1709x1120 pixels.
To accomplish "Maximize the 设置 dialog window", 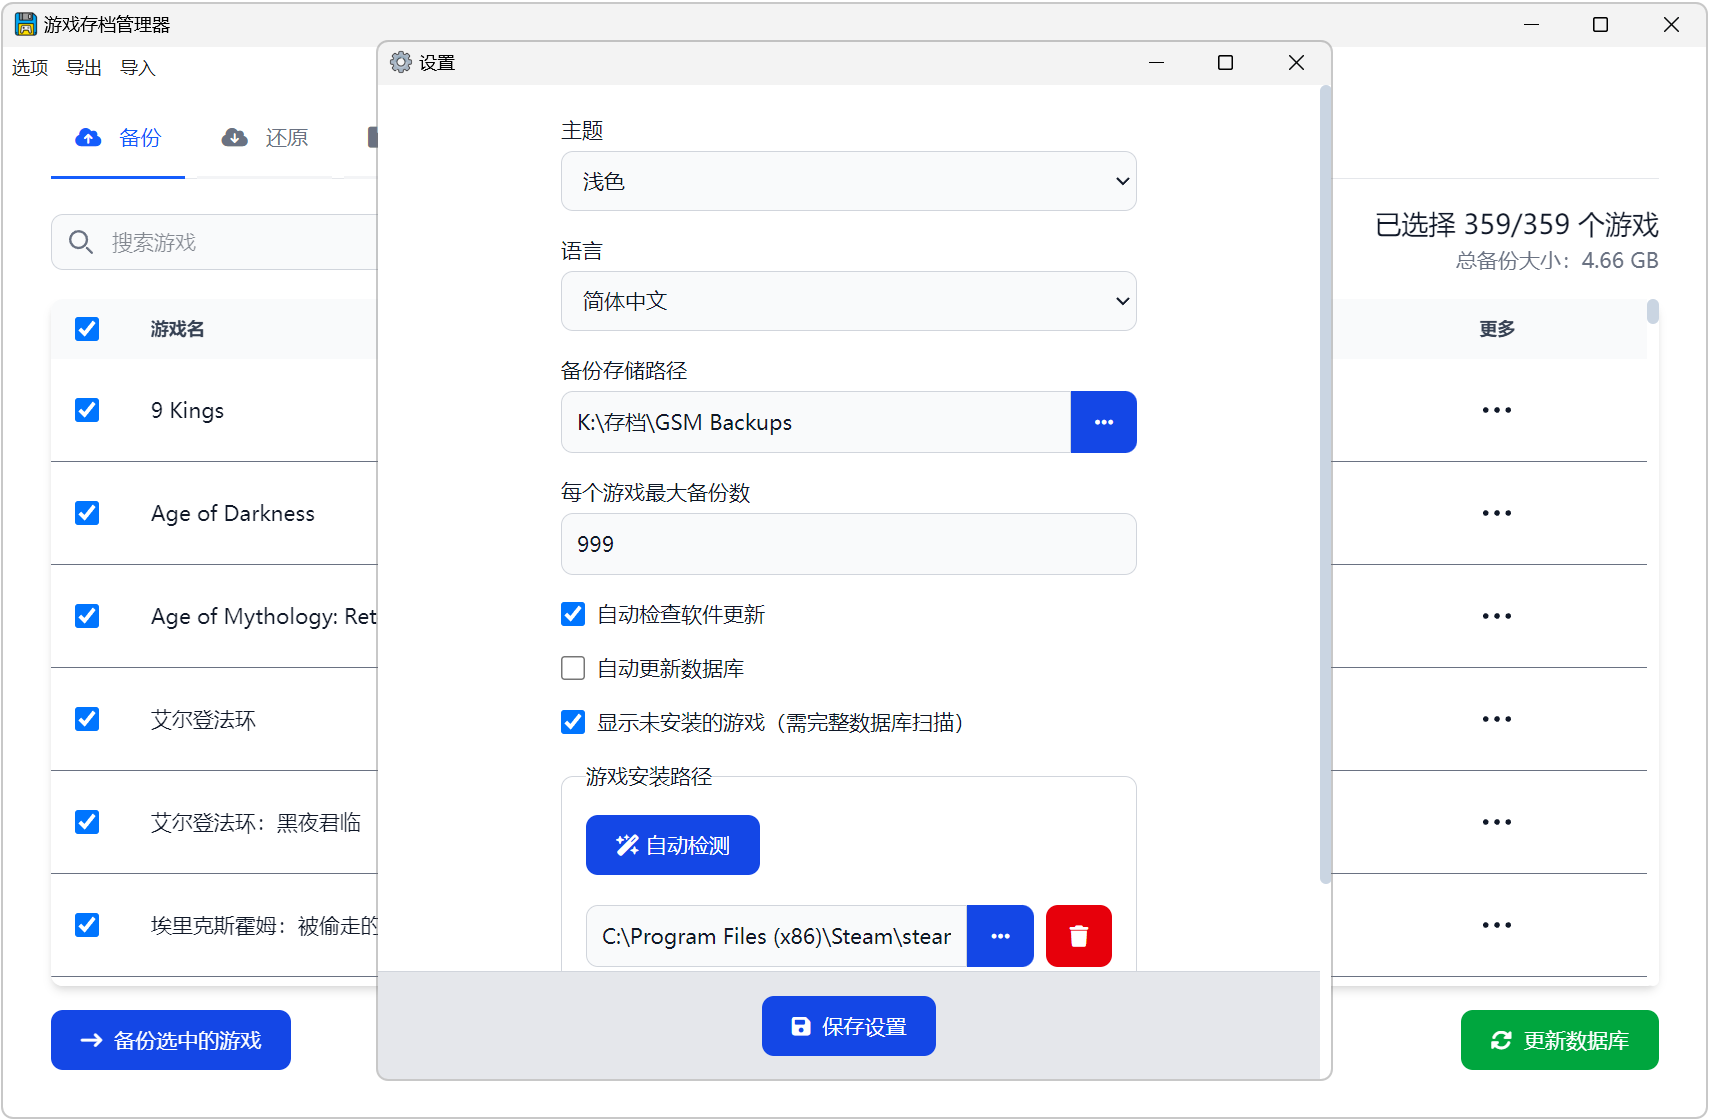I will 1225,62.
